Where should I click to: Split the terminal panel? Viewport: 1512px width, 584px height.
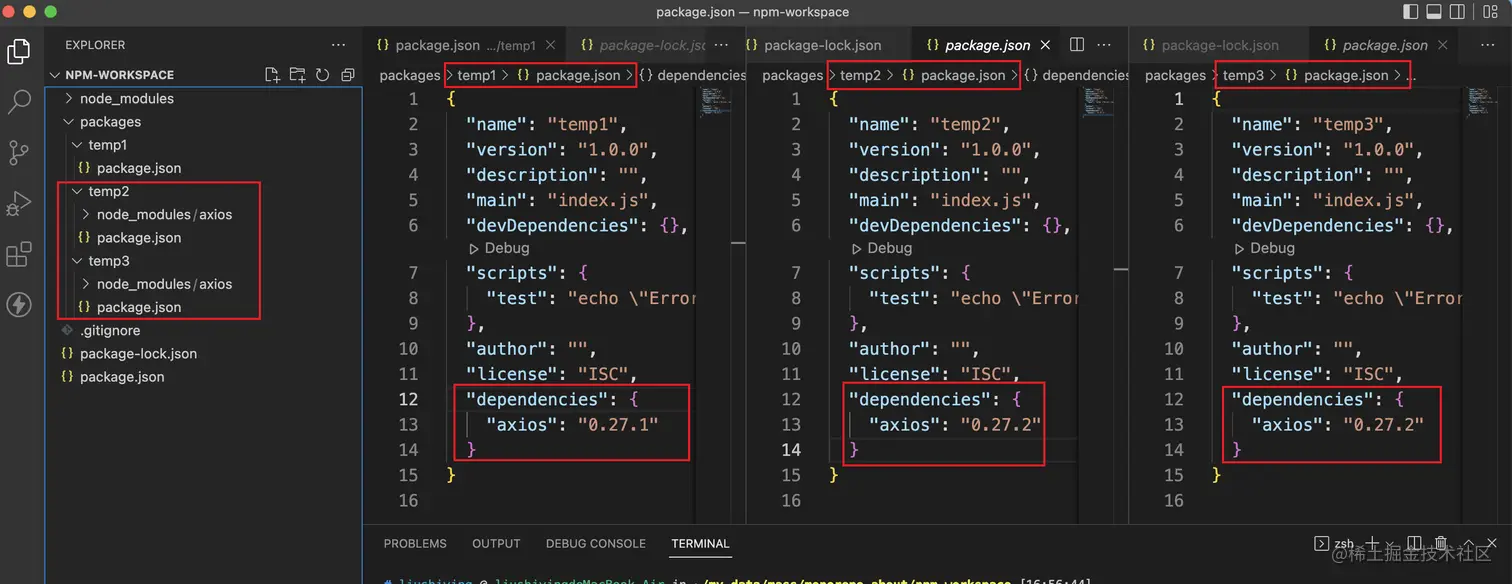click(1414, 543)
